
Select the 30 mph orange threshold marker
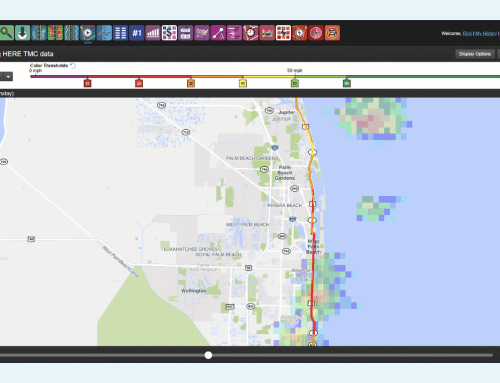[x=191, y=83]
